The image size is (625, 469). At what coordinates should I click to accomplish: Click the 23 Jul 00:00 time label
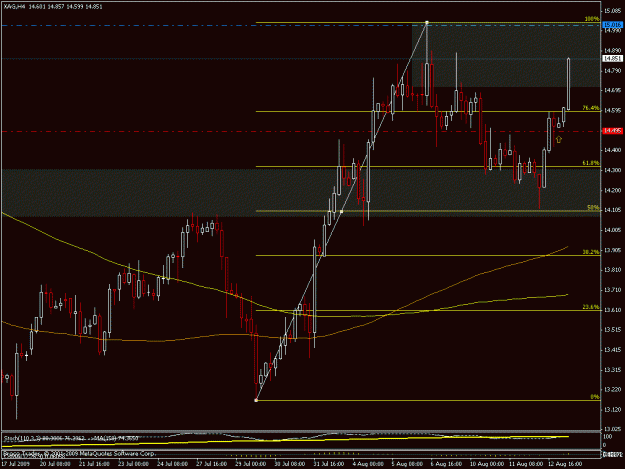tap(133, 464)
